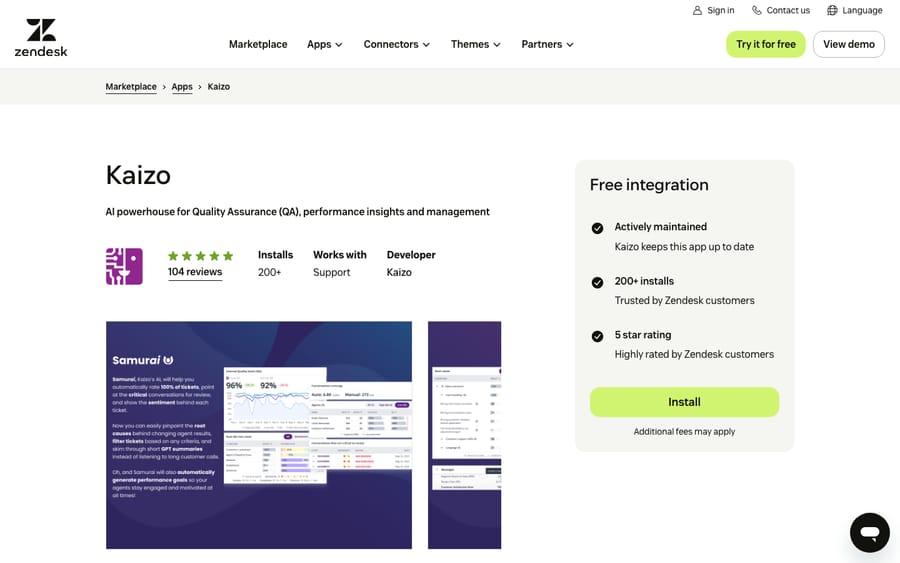The width and height of the screenshot is (900, 563).
Task: Go to Apps breadcrumb link
Action: [182, 87]
